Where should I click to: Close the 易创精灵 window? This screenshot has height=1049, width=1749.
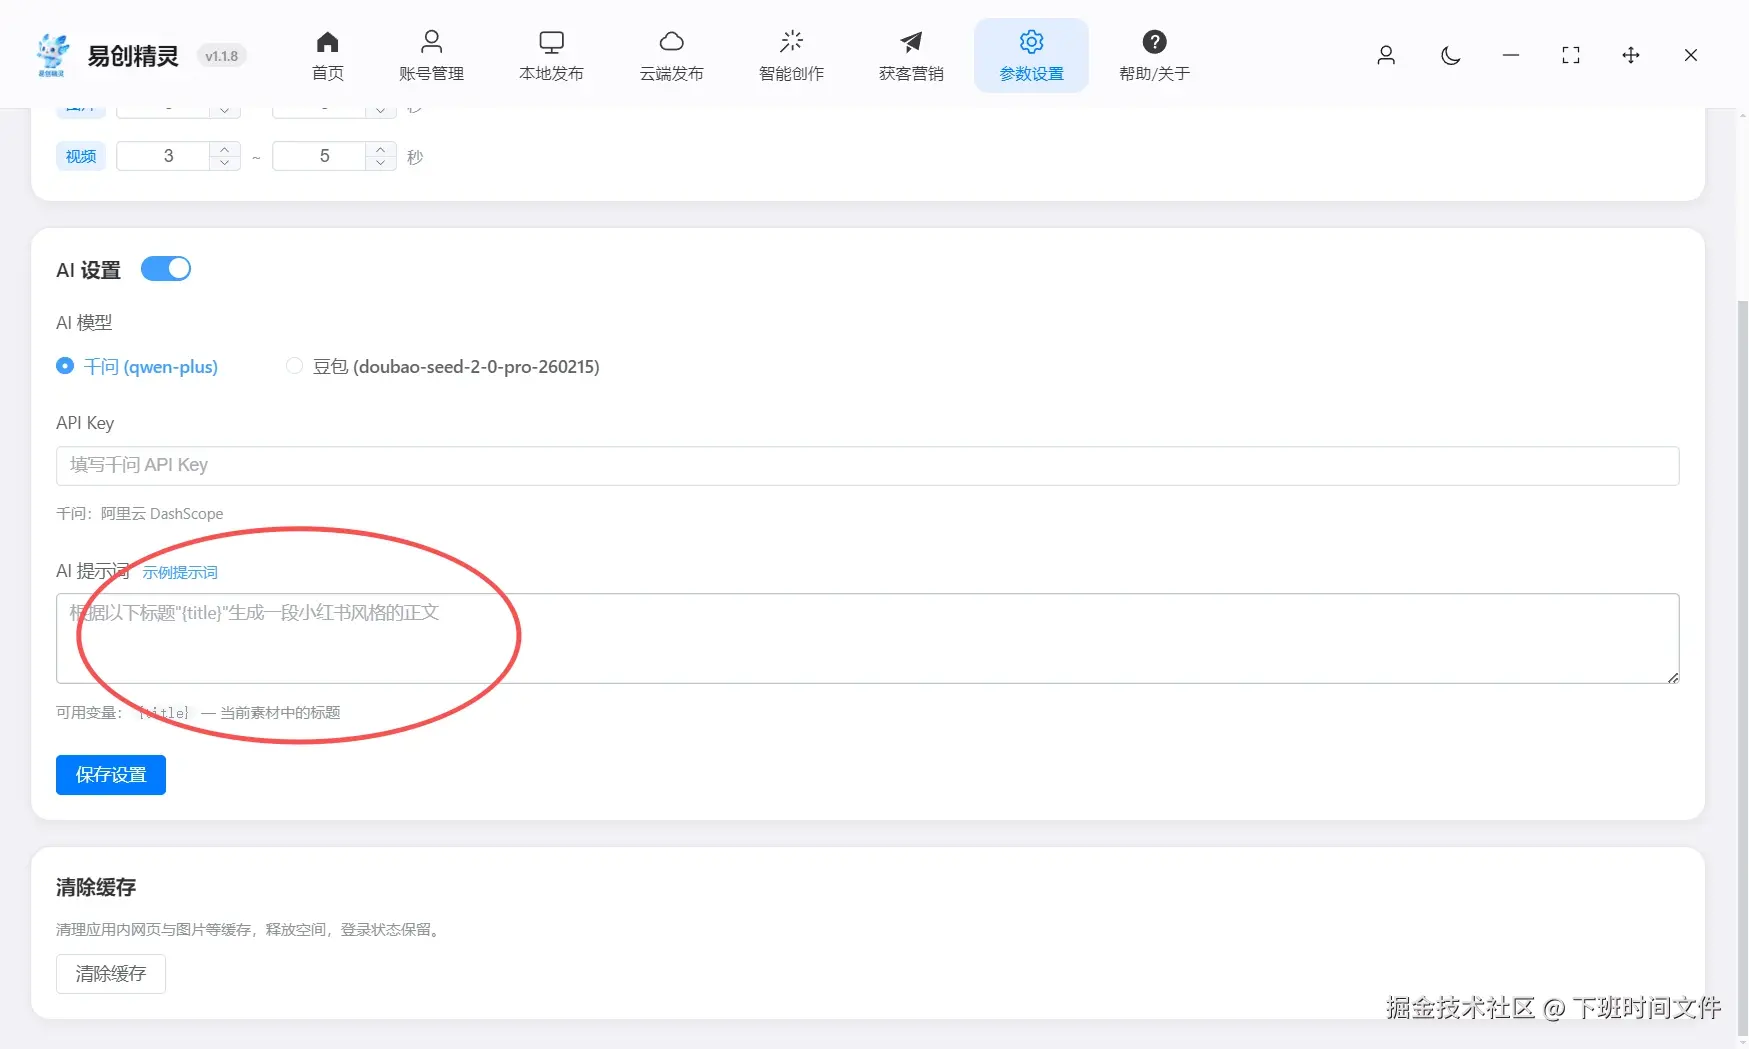coord(1691,55)
